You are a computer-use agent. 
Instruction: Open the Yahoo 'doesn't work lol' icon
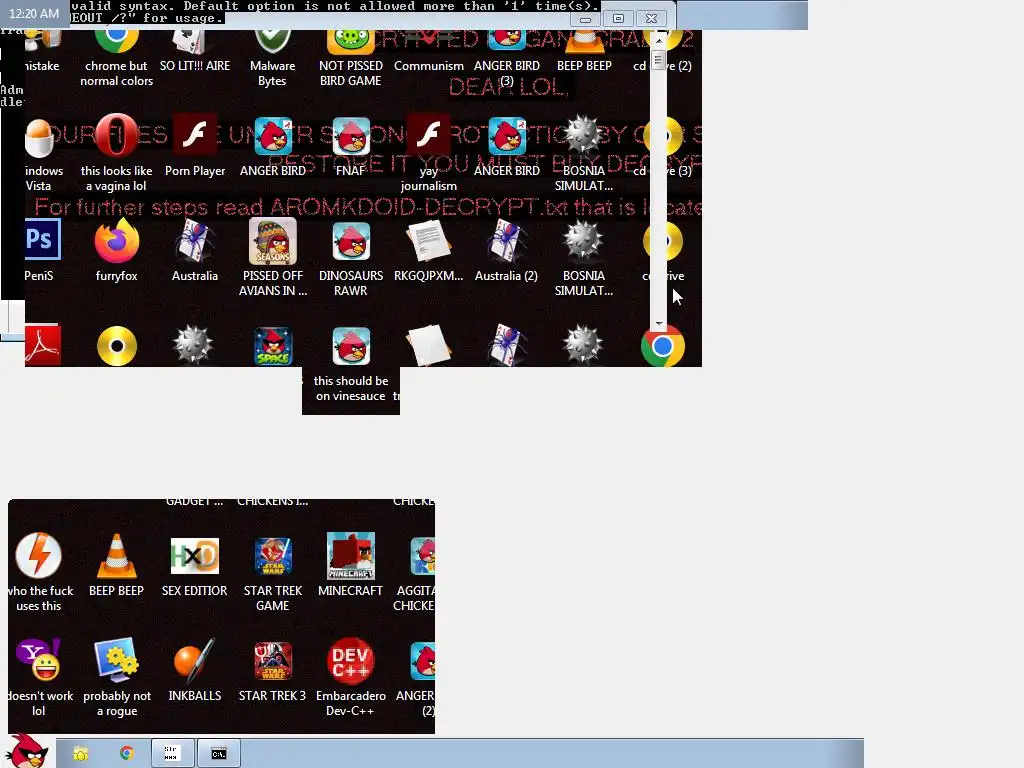click(39, 679)
